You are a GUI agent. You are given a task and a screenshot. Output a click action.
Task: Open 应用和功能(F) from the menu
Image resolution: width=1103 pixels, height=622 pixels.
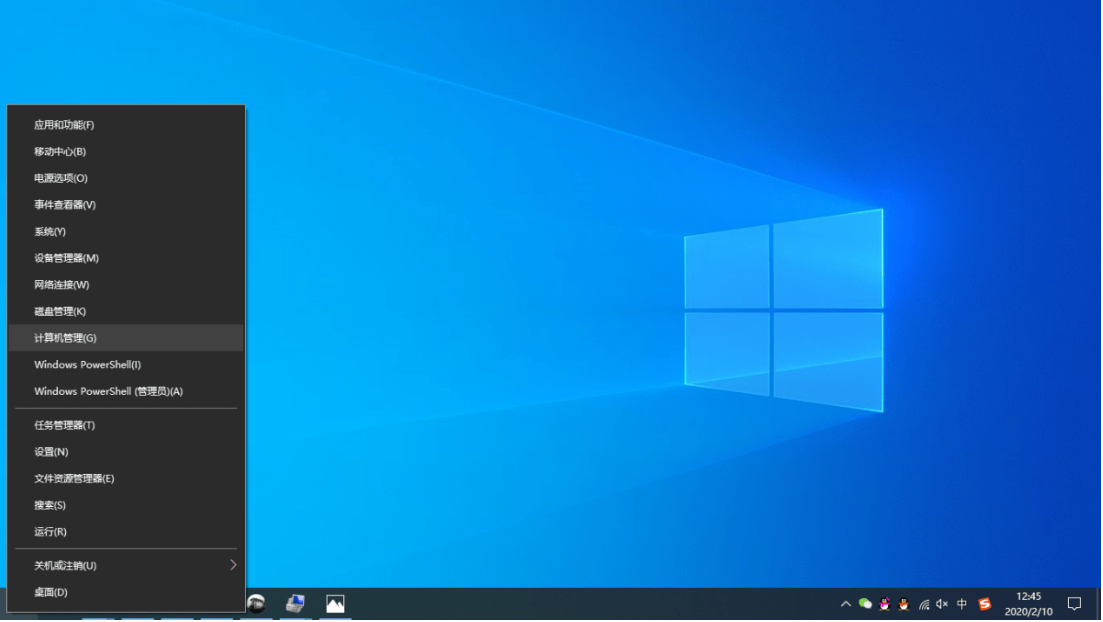coord(126,125)
